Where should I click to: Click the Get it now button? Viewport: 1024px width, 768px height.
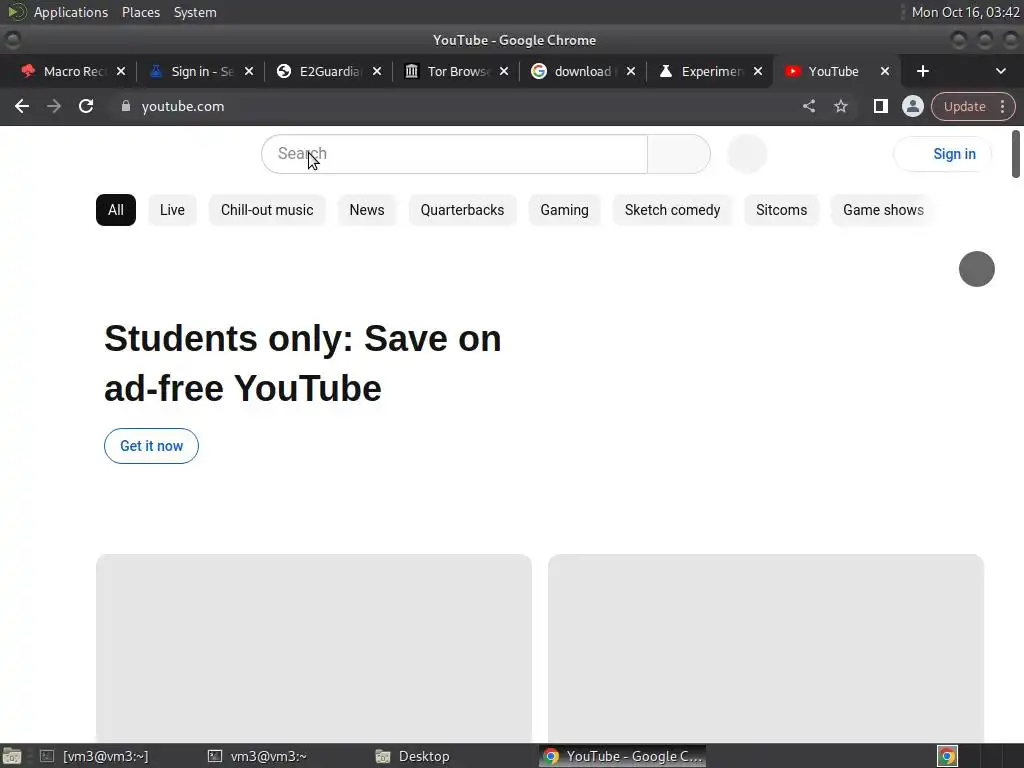pyautogui.click(x=152, y=446)
